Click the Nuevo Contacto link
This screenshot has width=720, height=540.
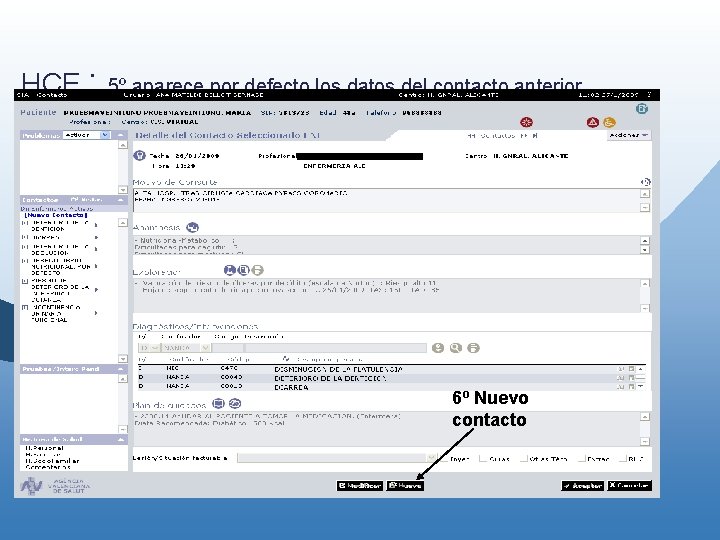pos(56,215)
